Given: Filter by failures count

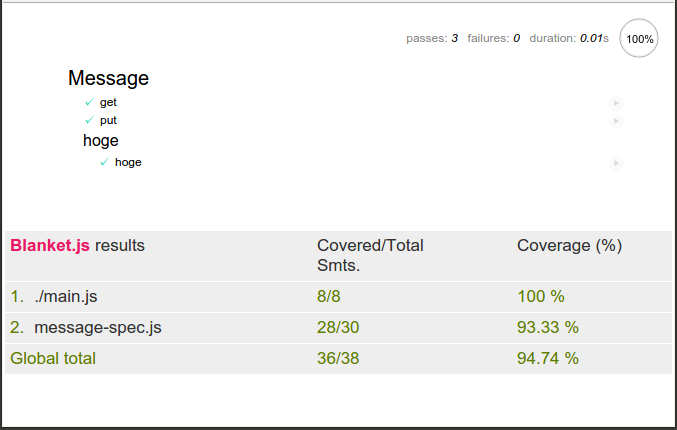Looking at the screenshot, I should point(494,38).
